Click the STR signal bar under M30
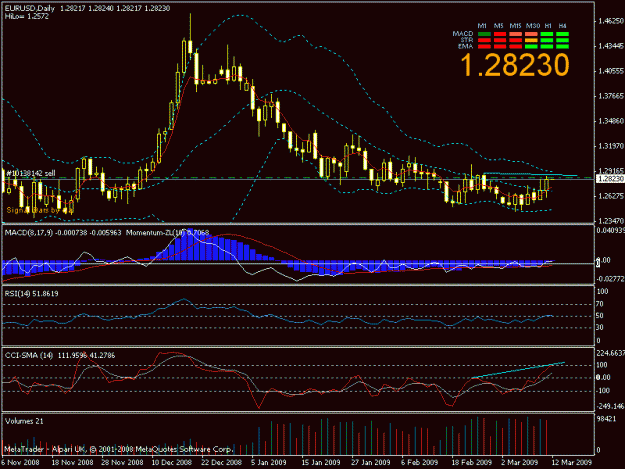 click(x=531, y=40)
